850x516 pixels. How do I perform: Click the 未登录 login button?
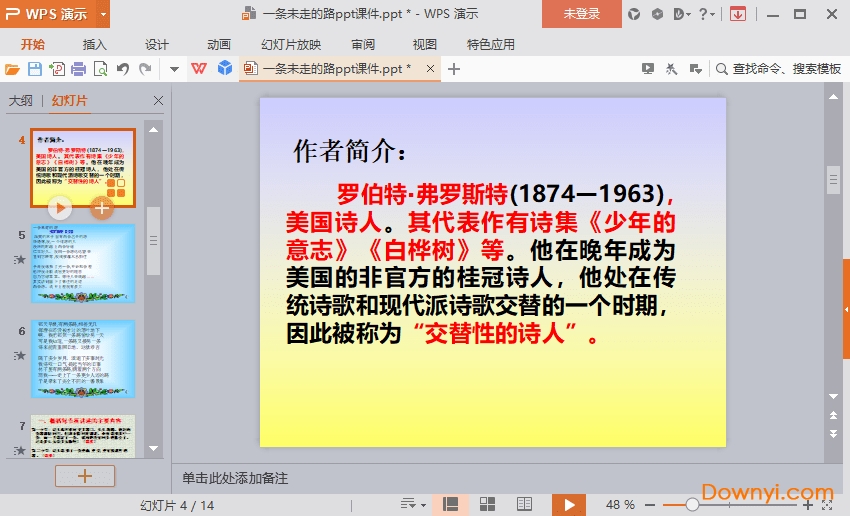tap(582, 14)
